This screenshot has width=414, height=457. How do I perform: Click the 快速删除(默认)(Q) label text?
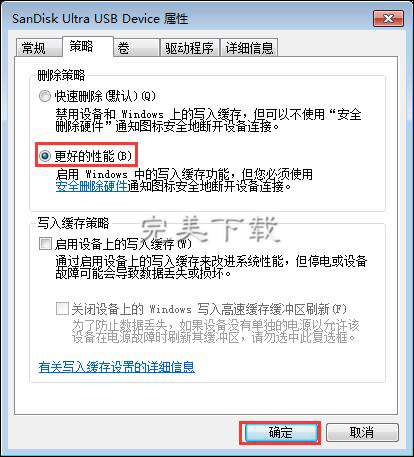click(105, 96)
